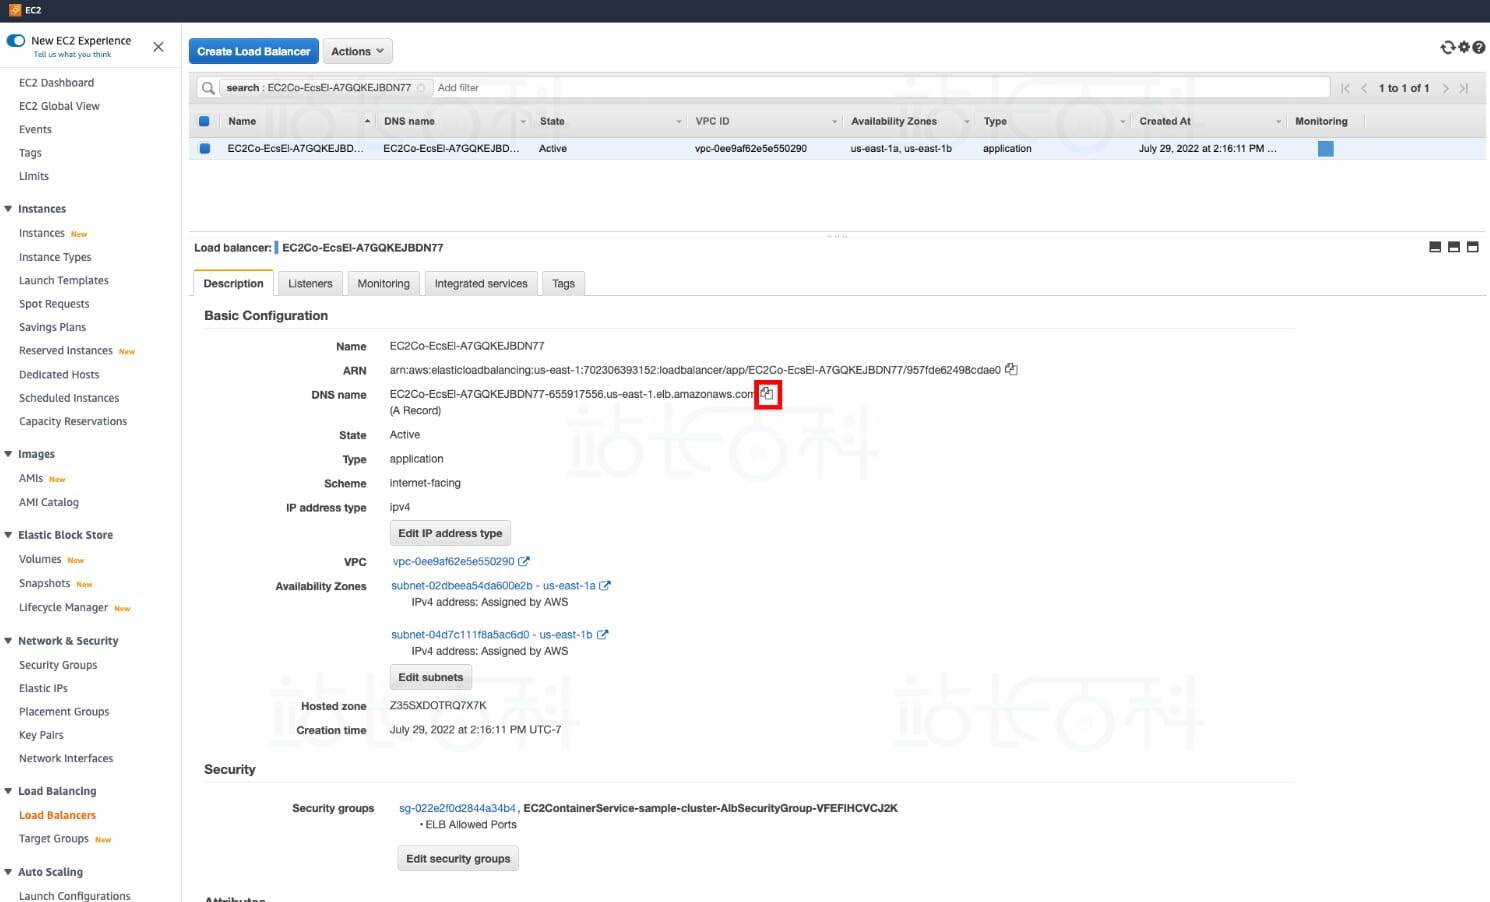Screen dimensions: 1490x902
Task: Click Edit IP address type button
Action: [x=450, y=533]
